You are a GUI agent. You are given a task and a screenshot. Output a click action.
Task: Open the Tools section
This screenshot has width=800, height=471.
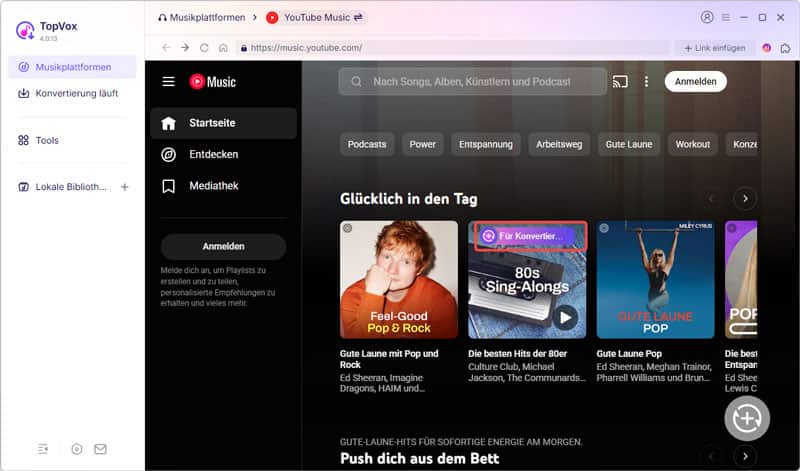[x=72, y=140]
